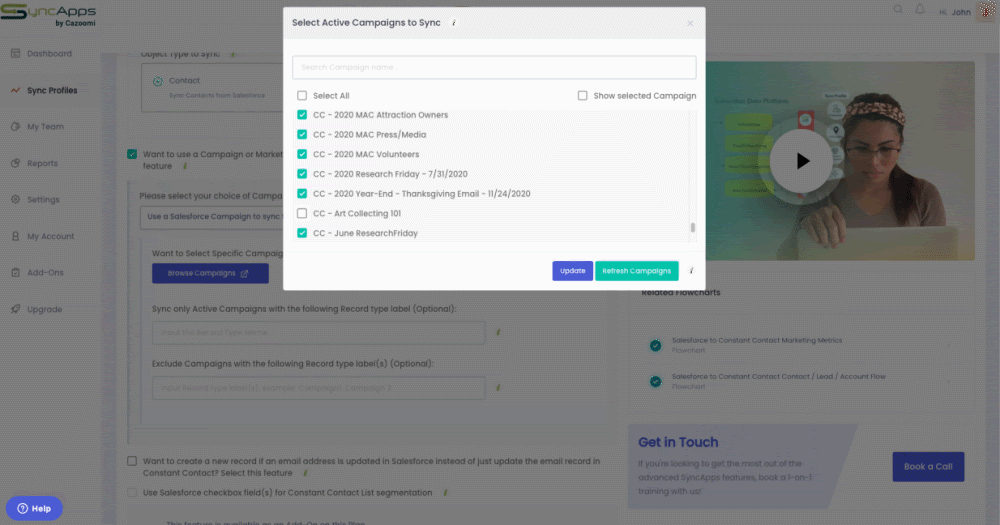The height and width of the screenshot is (525, 1000).
Task: Enable Show selected Campaign checkbox
Action: point(582,96)
